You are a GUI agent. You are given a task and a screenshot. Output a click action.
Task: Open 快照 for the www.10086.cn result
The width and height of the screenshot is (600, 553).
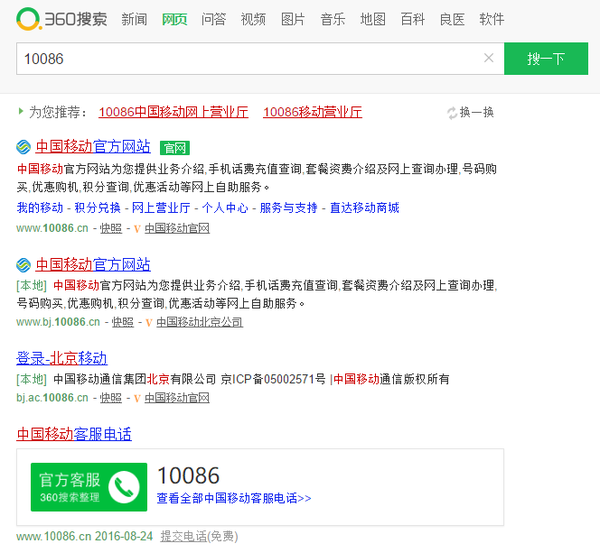pos(111,228)
